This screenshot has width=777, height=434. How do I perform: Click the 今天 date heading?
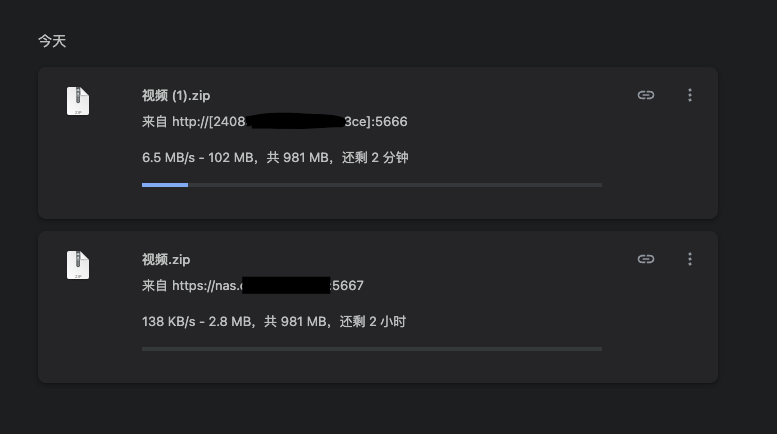pyautogui.click(x=52, y=41)
